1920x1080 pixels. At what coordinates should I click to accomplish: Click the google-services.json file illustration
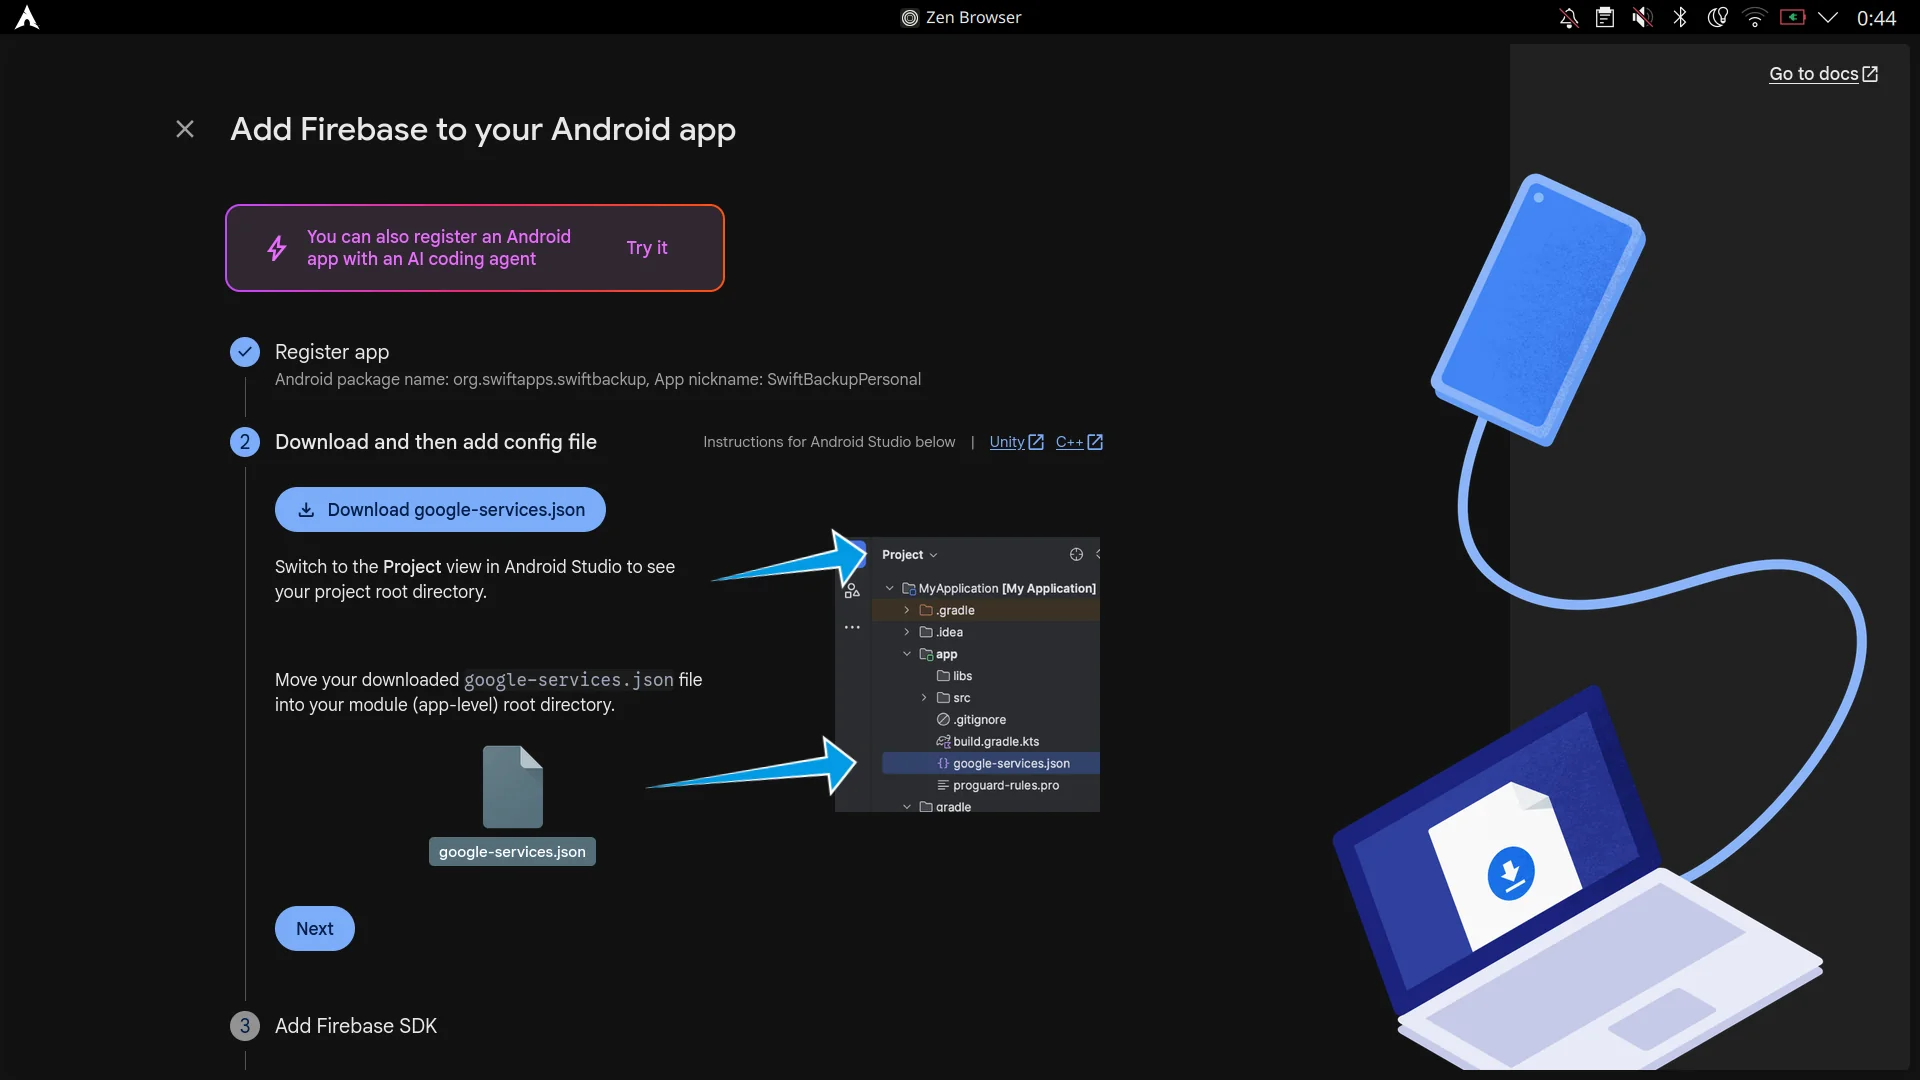pos(512,805)
